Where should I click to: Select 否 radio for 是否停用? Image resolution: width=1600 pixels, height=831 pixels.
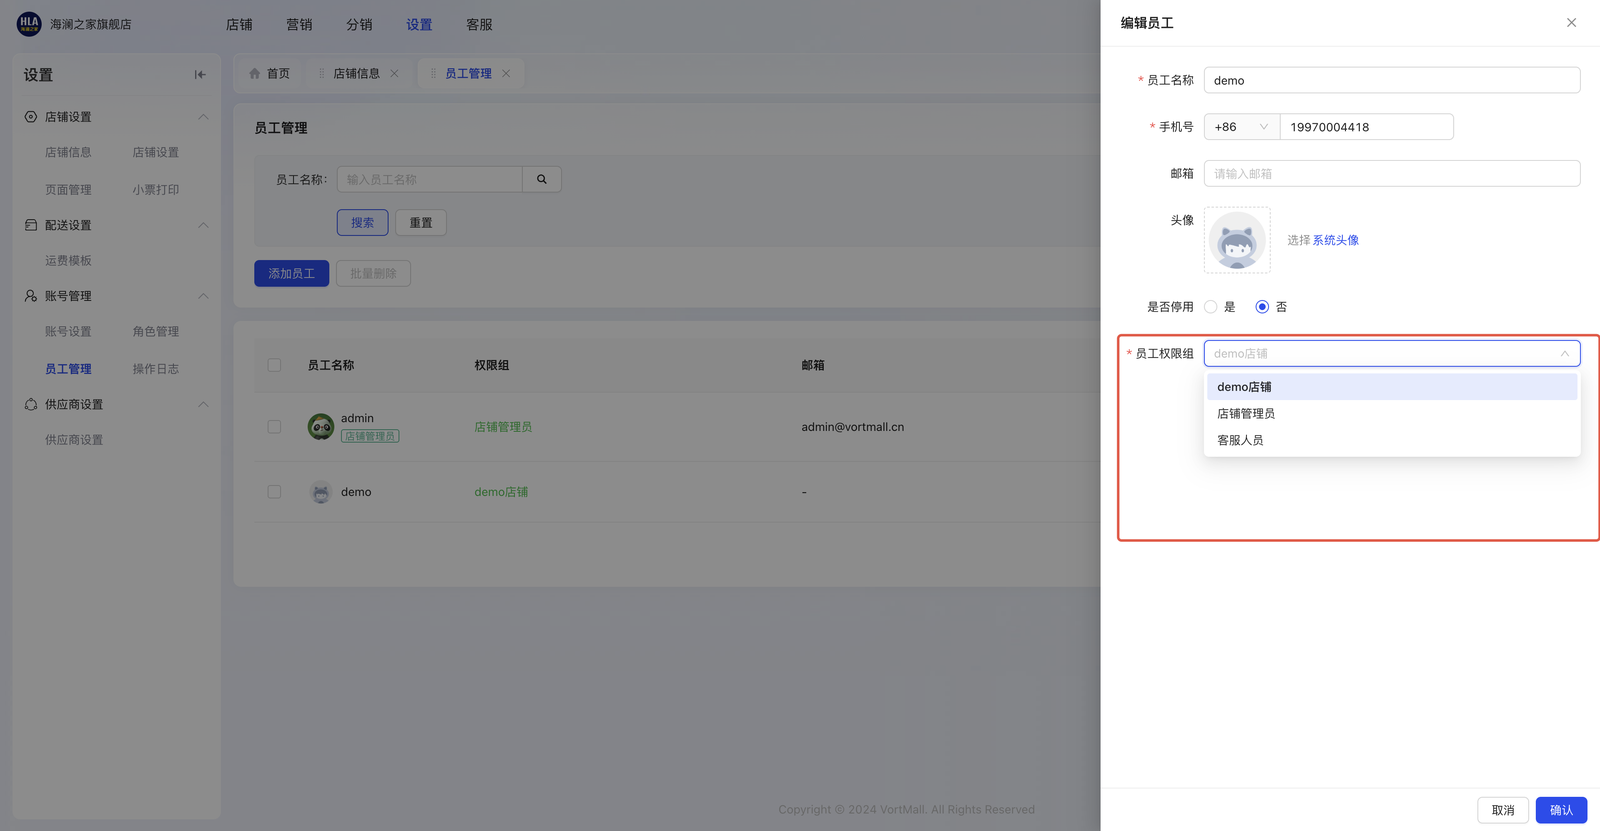(x=1262, y=307)
